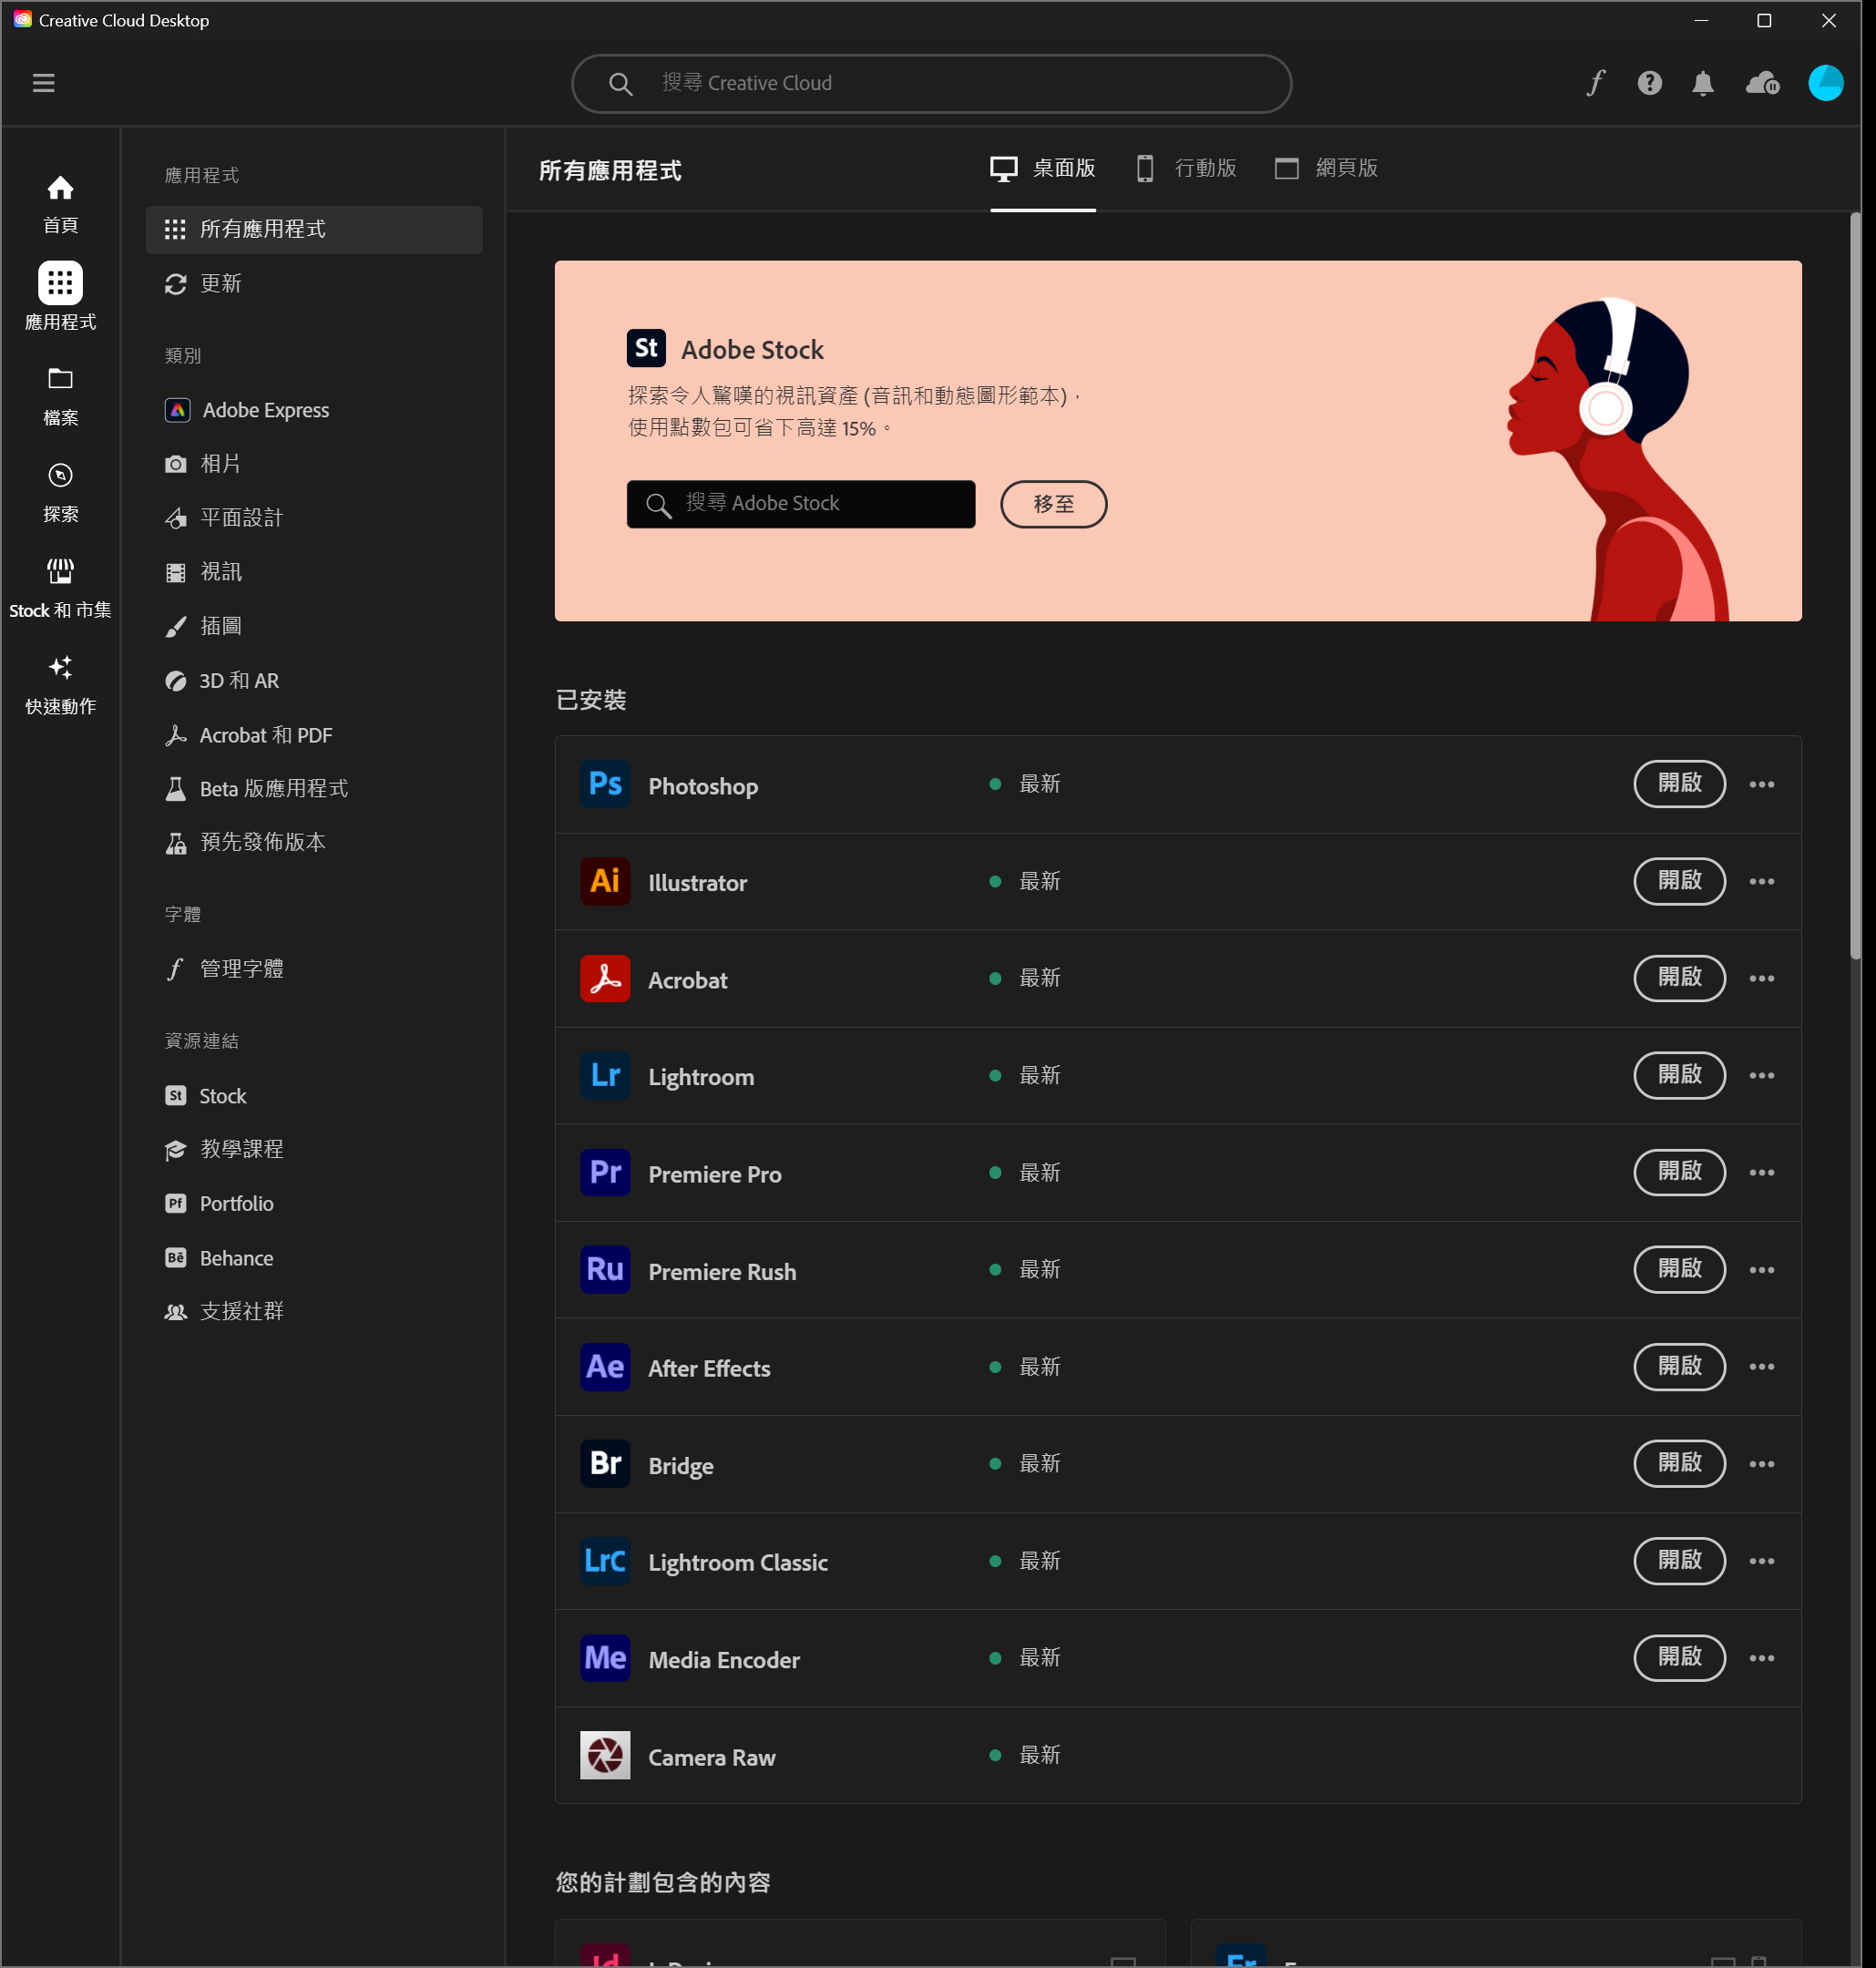
Task: Open more options for Photoshop
Action: [1761, 784]
